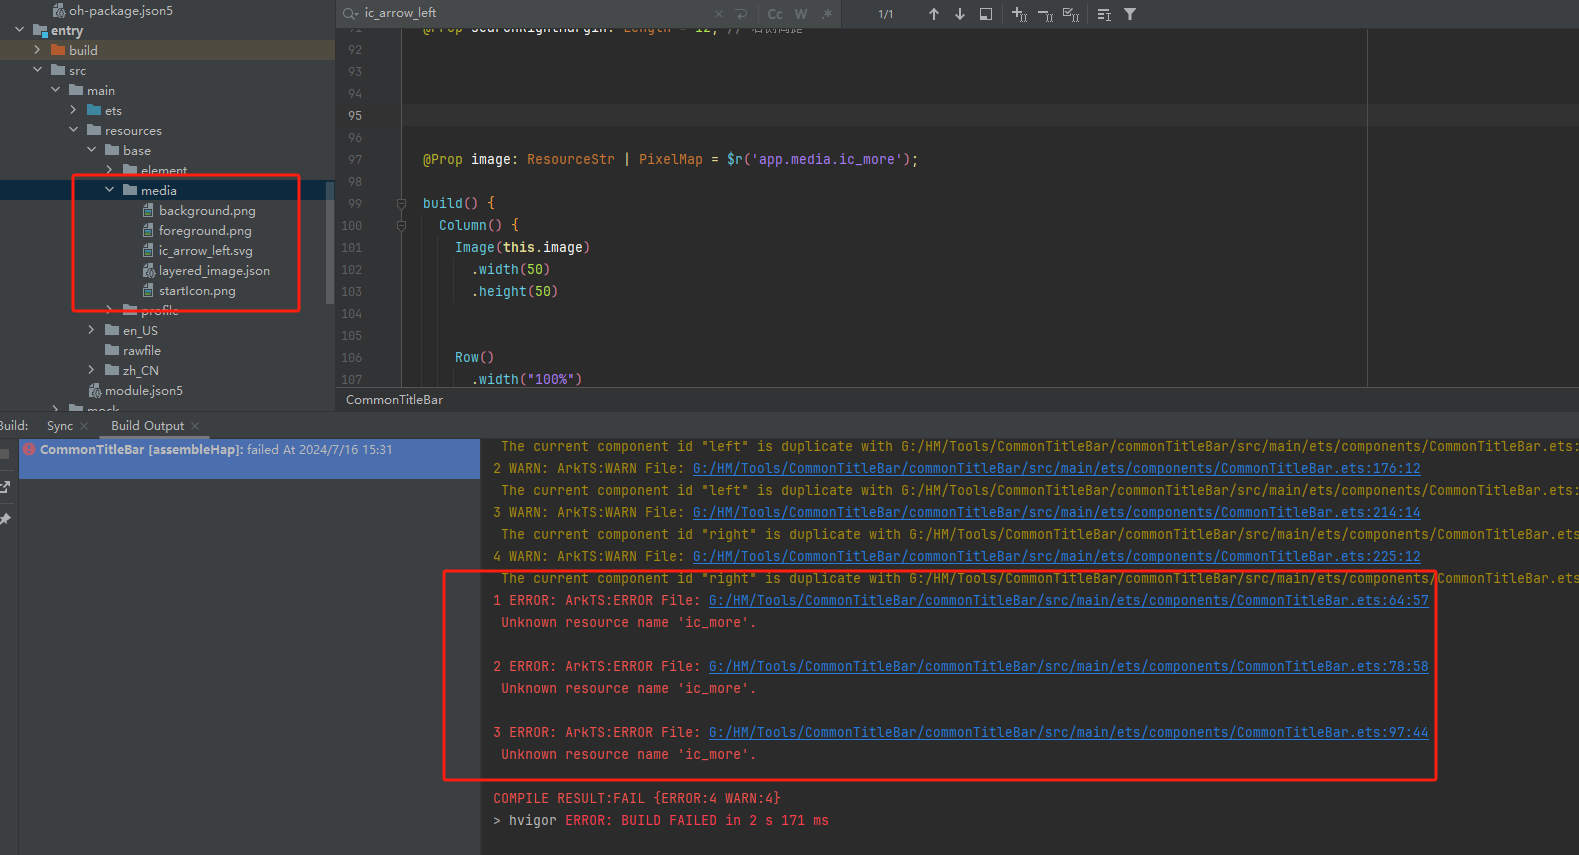
Task: Go to previous occurrence arrow
Action: 934,14
